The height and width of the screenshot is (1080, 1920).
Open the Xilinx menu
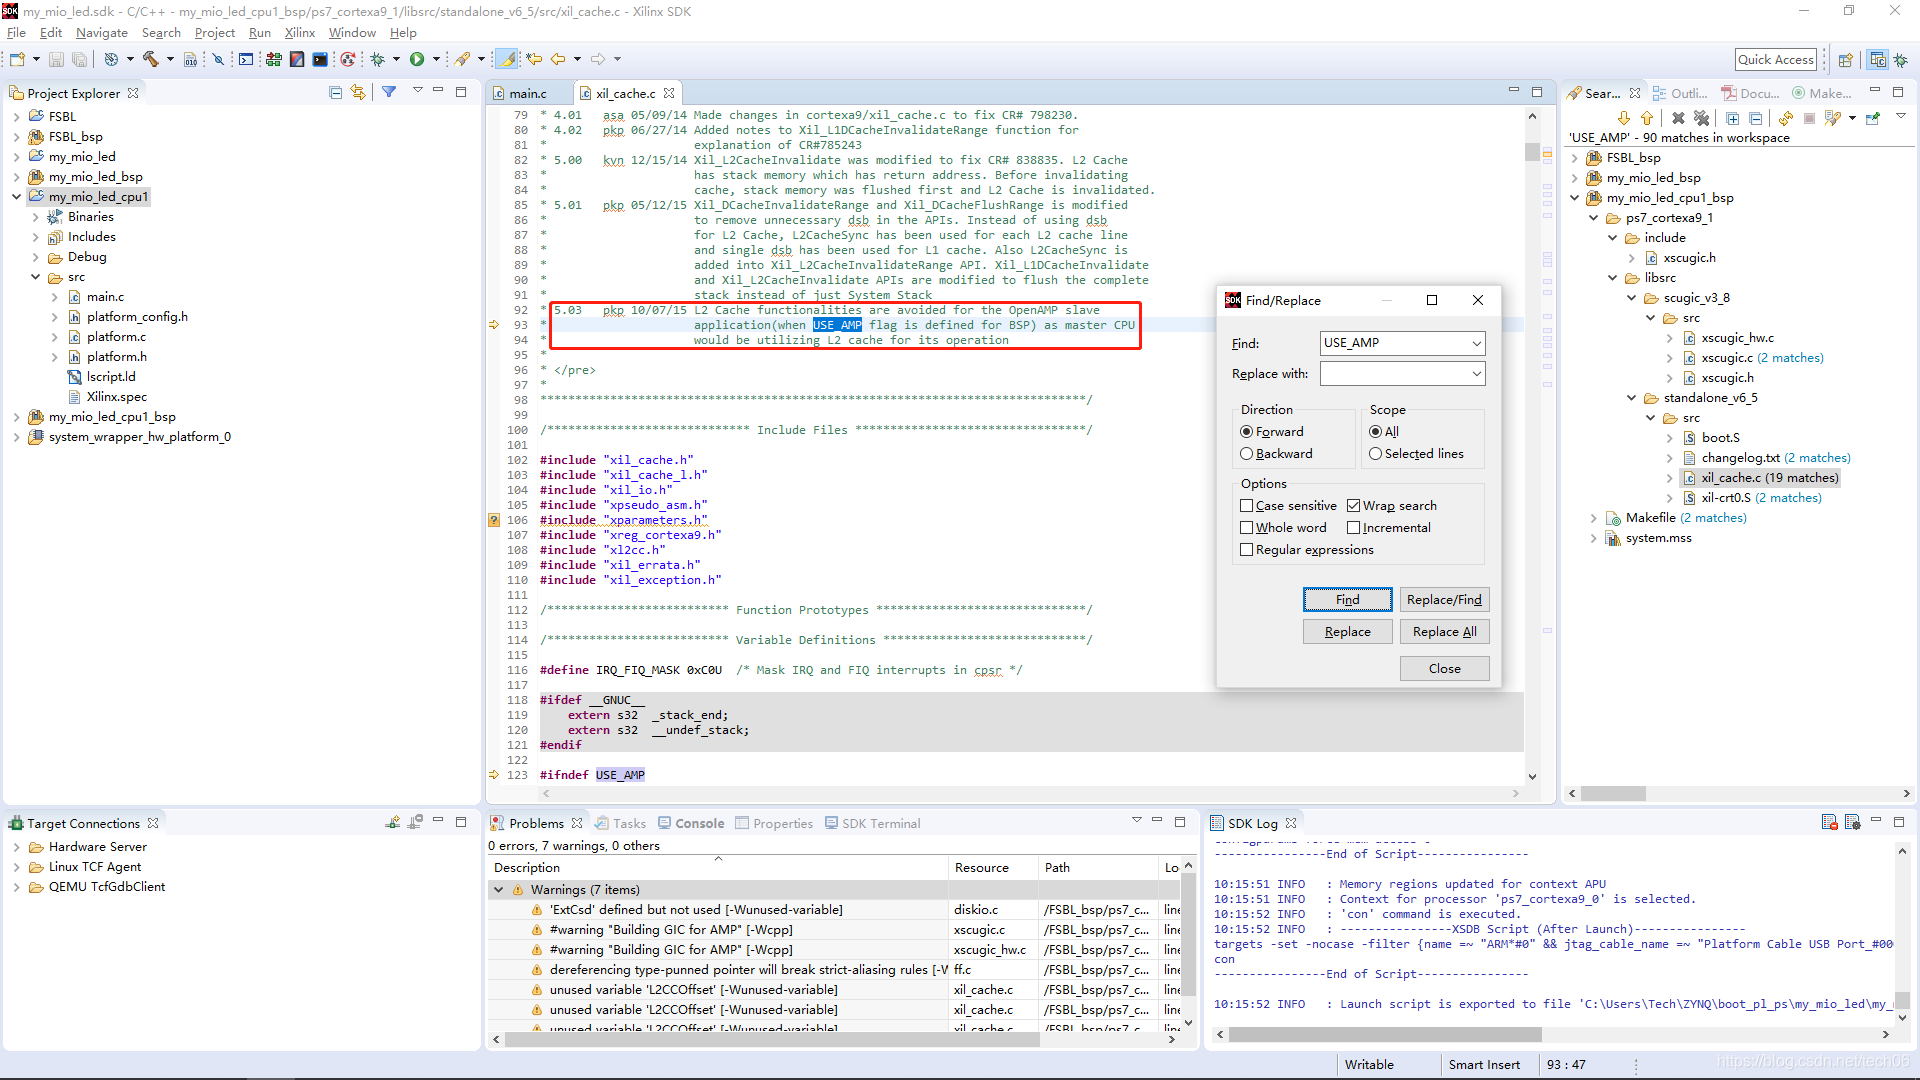(299, 33)
